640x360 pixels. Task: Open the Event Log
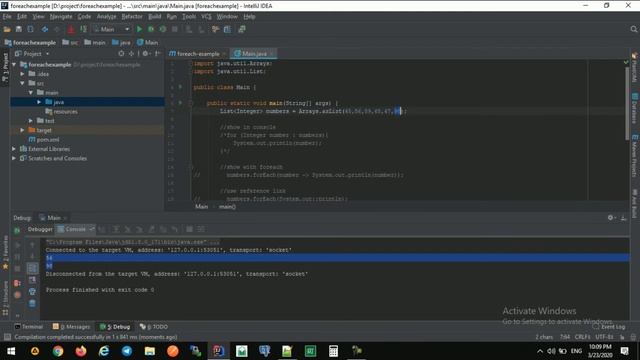pos(609,327)
